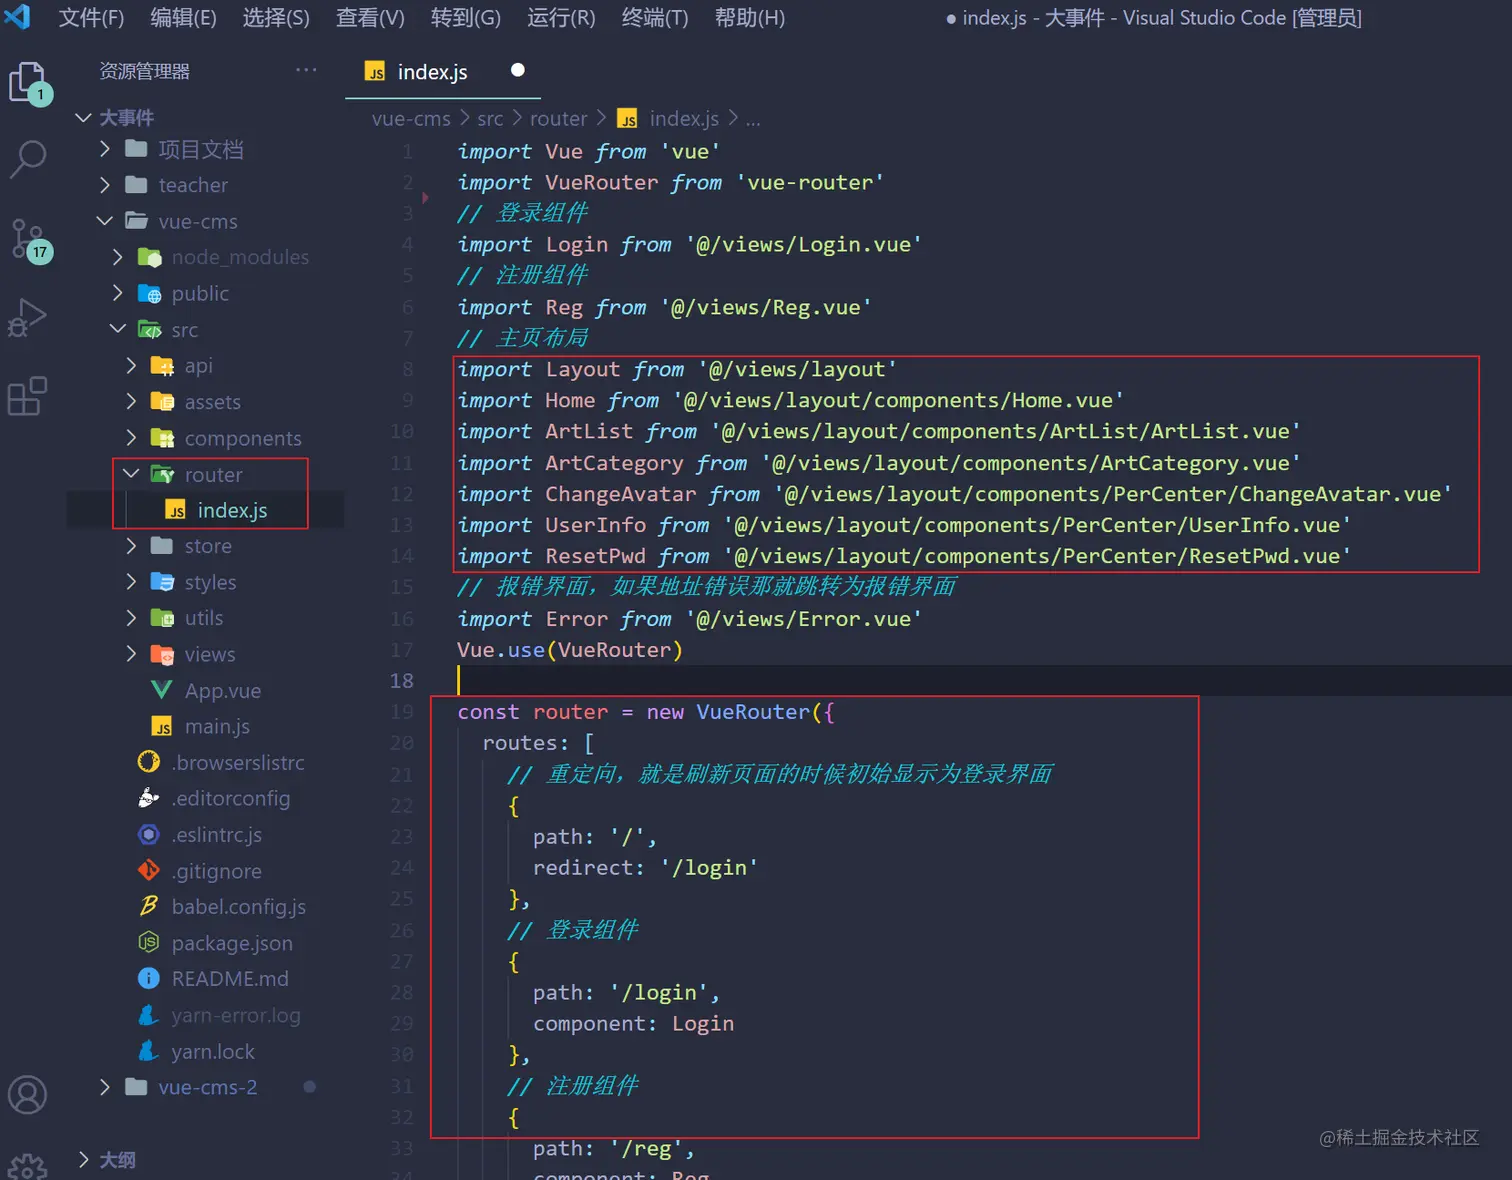Image resolution: width=1512 pixels, height=1180 pixels.
Task: Collapse the router folder
Action: coord(131,473)
